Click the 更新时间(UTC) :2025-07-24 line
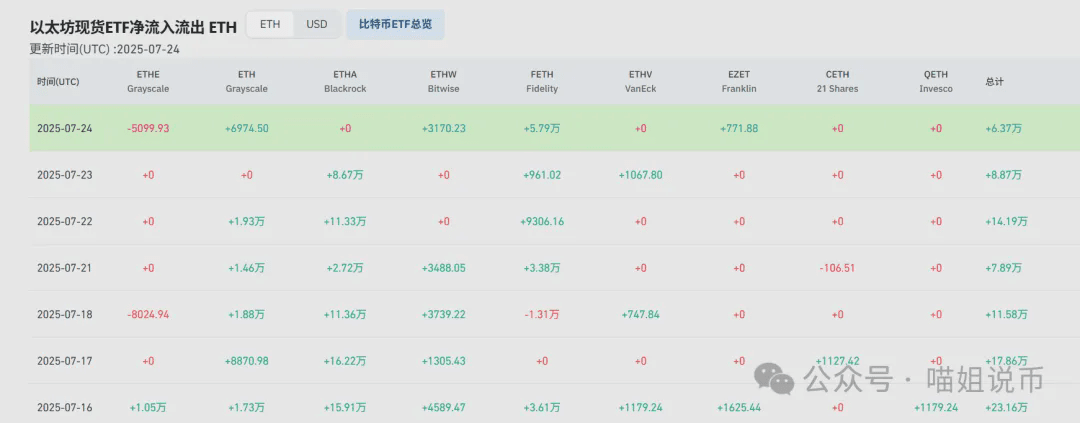Image resolution: width=1080 pixels, height=423 pixels. pyautogui.click(x=105, y=49)
